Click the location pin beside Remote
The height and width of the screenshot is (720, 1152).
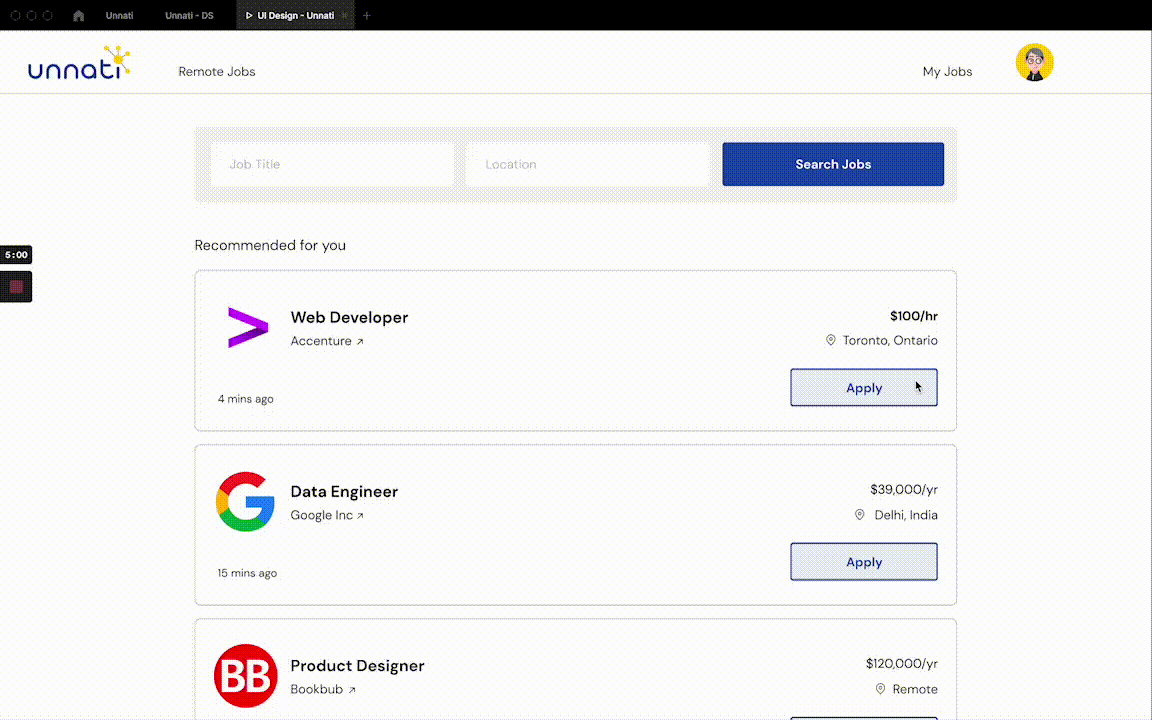coord(880,689)
